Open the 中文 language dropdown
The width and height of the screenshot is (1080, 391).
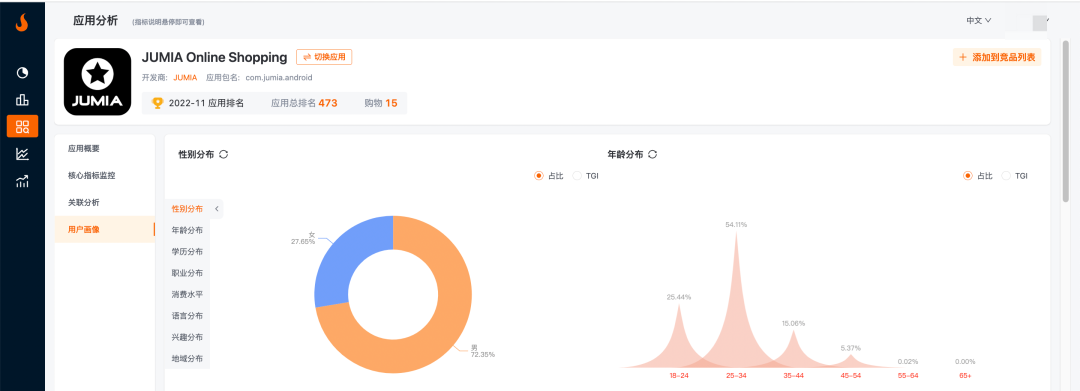(x=978, y=21)
